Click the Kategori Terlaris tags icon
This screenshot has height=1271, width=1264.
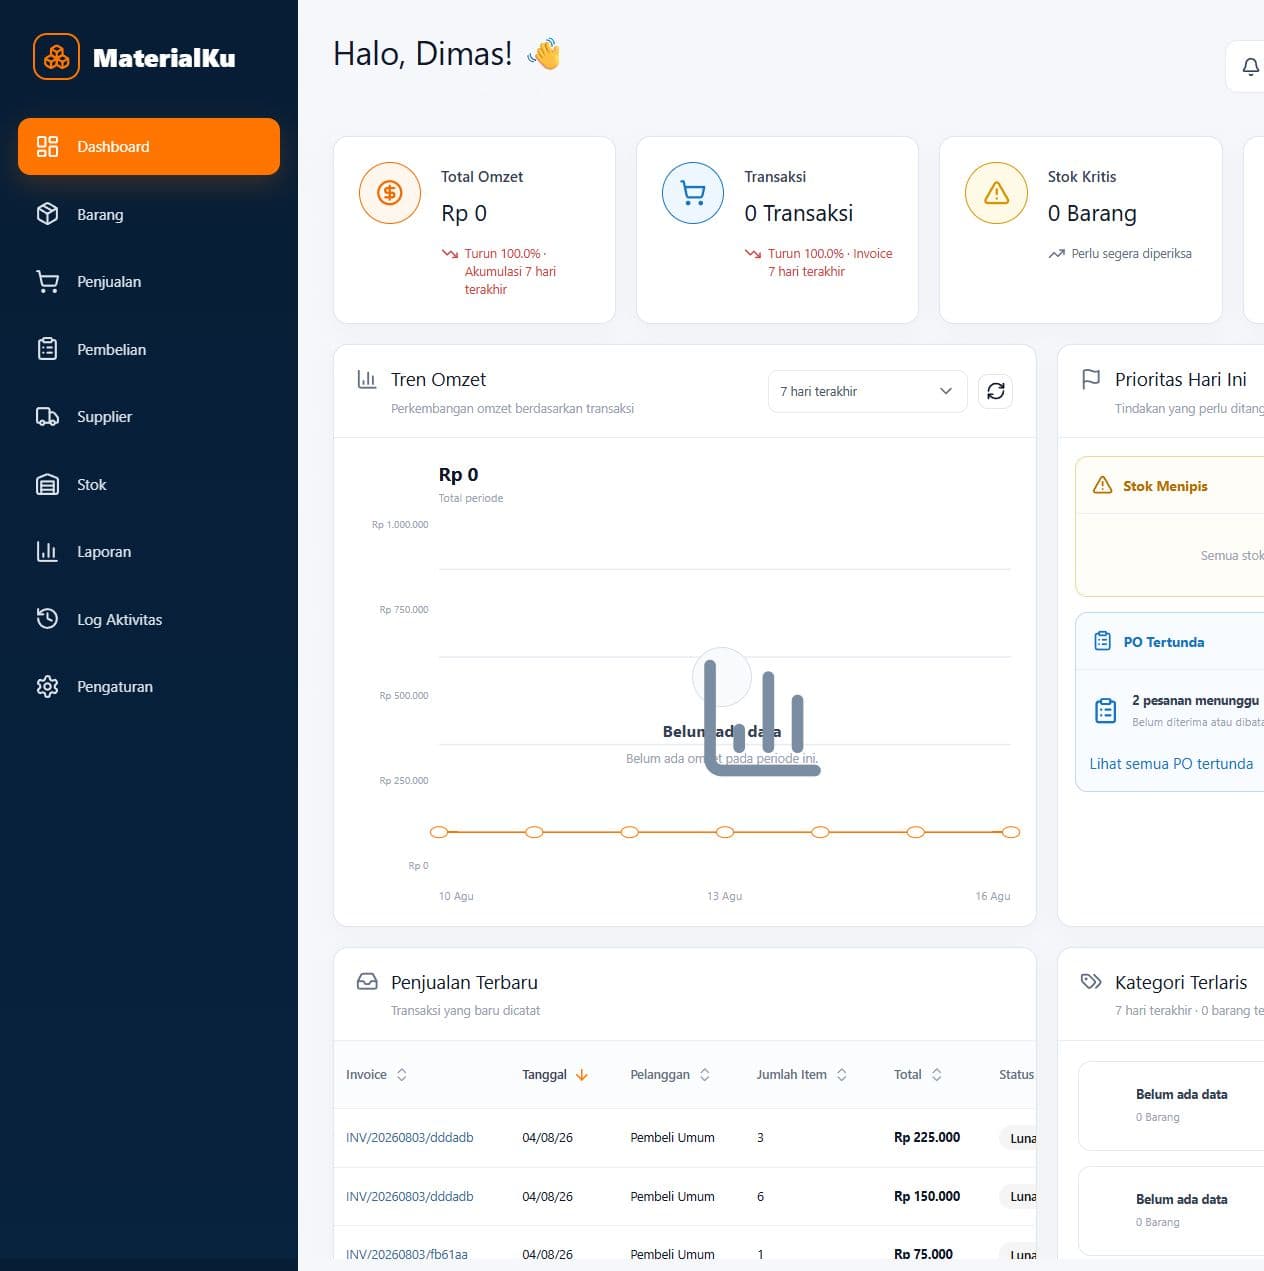[x=1091, y=982]
